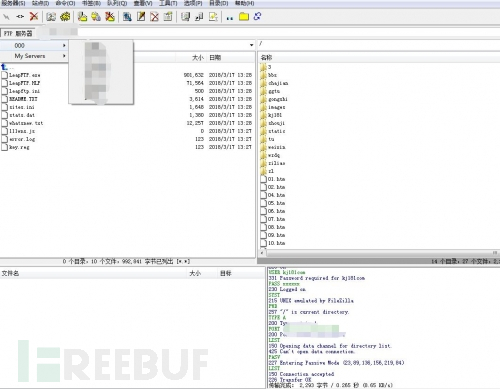Expand the 000 submenu entry
The image size is (500, 389).
point(34,45)
